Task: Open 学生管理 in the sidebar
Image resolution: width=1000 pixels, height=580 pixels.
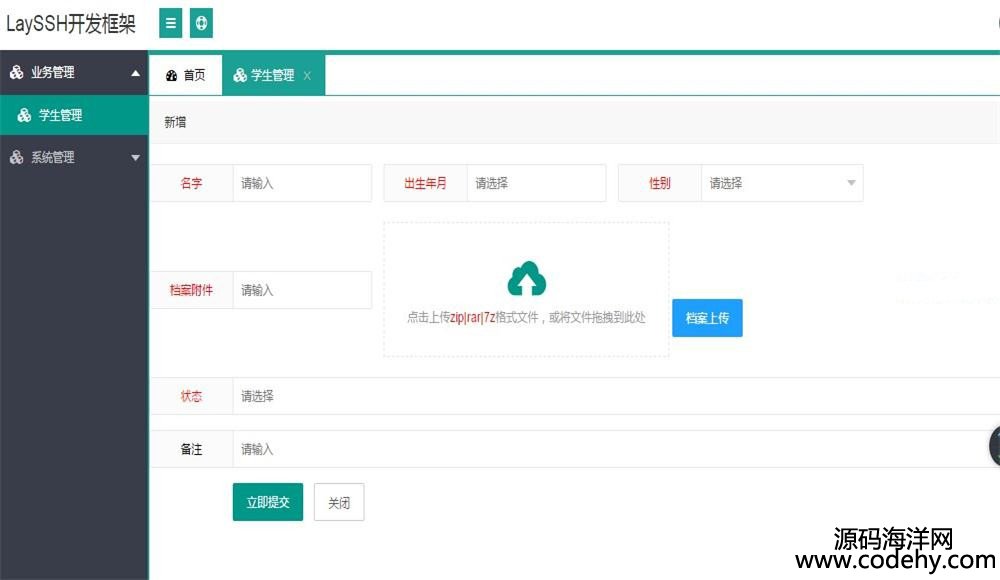Action: 74,115
